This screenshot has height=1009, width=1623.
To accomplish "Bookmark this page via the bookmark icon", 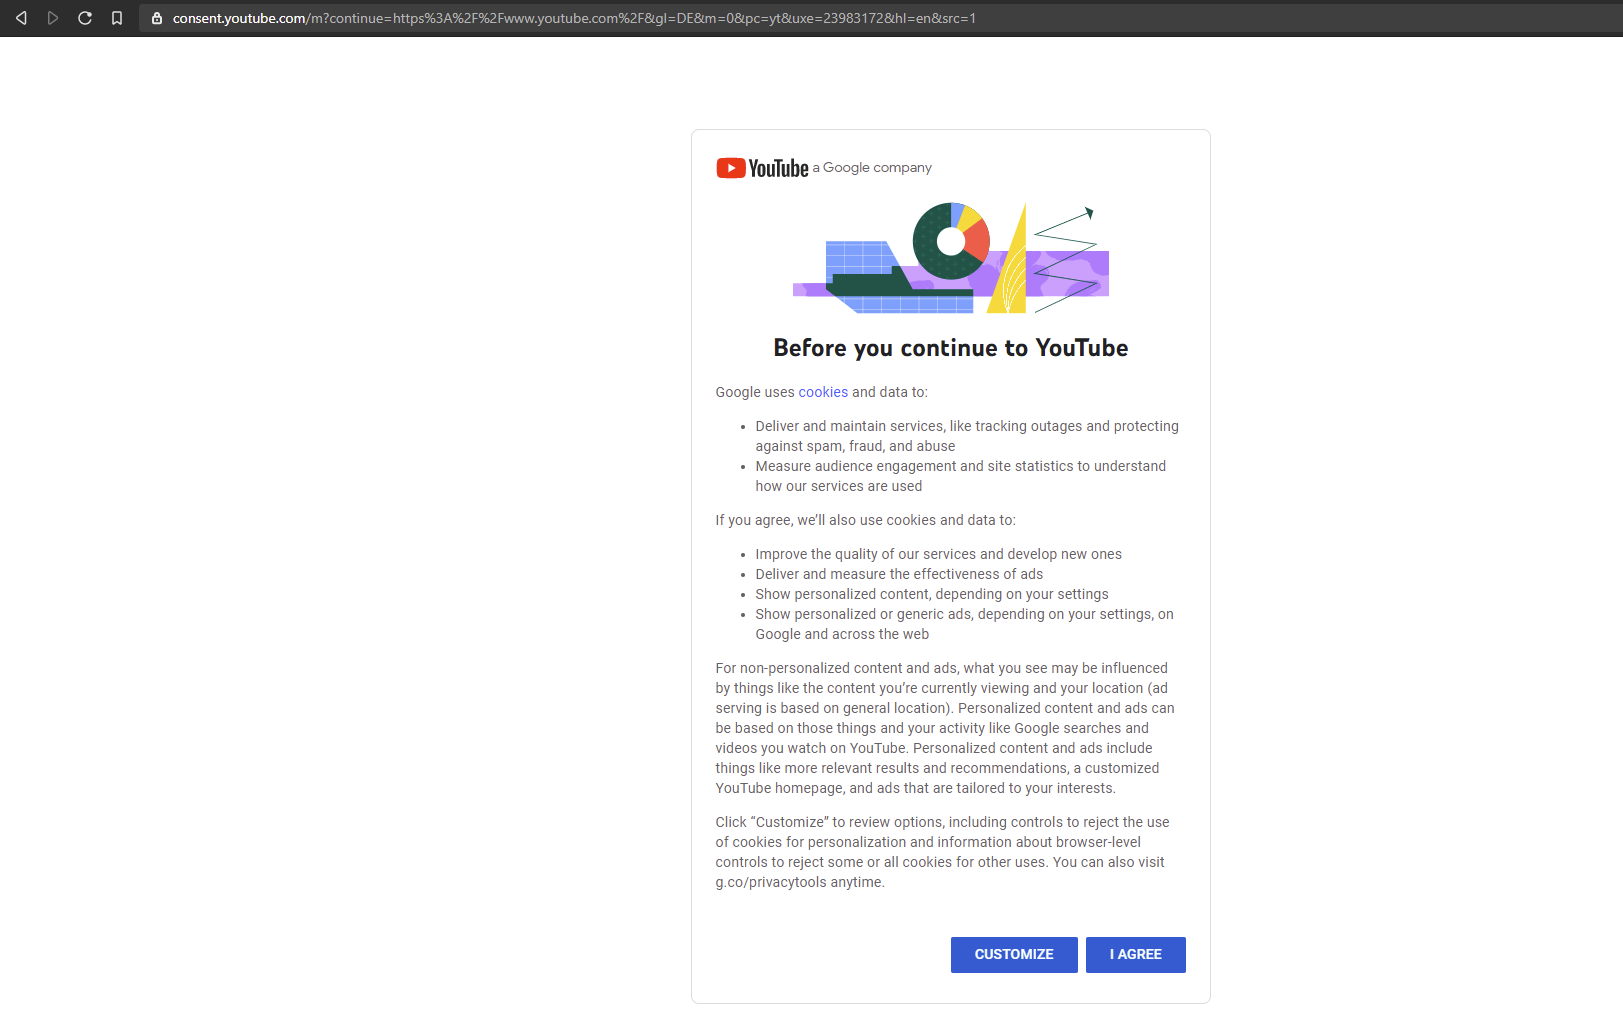I will click(116, 17).
